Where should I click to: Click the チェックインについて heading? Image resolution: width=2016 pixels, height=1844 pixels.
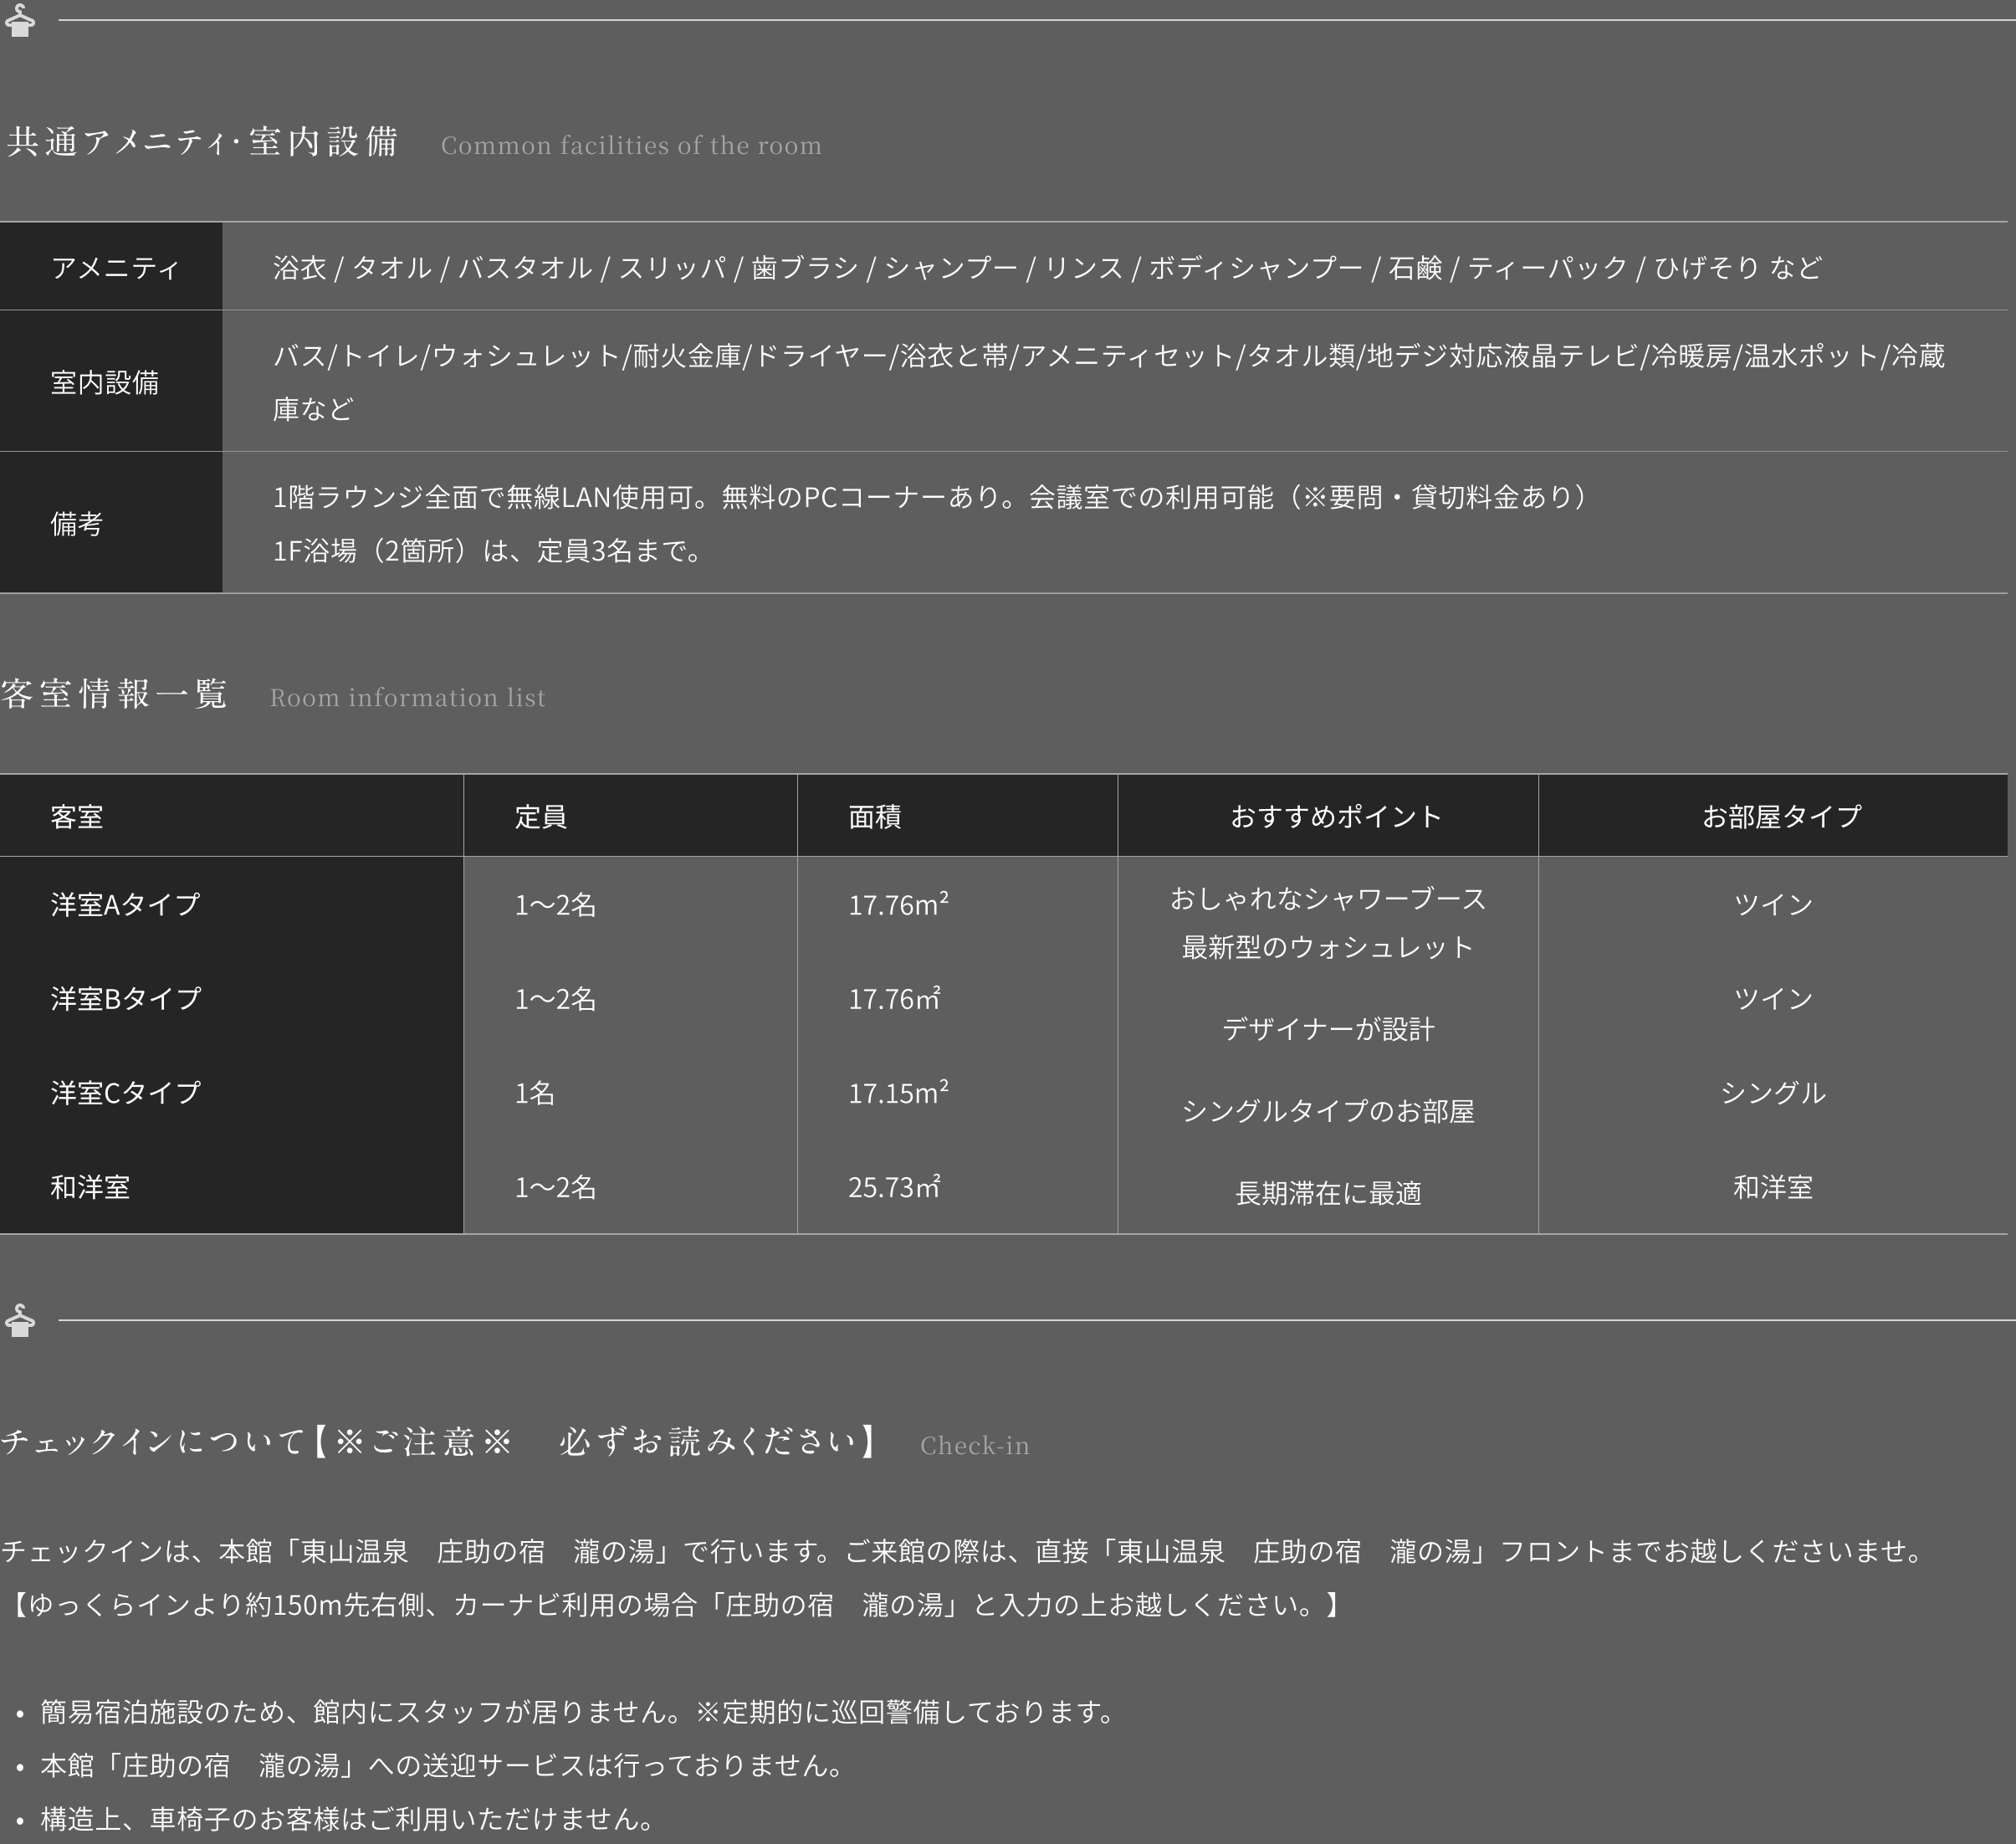pyautogui.click(x=440, y=1441)
